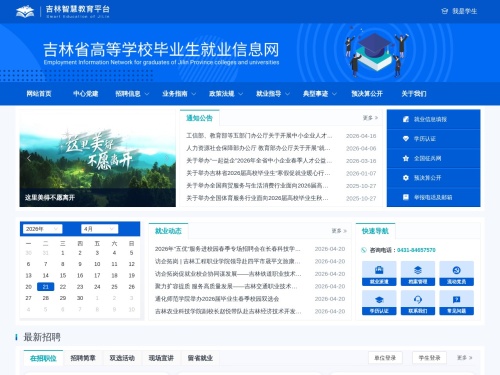Open the year selector showing 2026年
The height and width of the screenshot is (375, 500).
(x=42, y=229)
